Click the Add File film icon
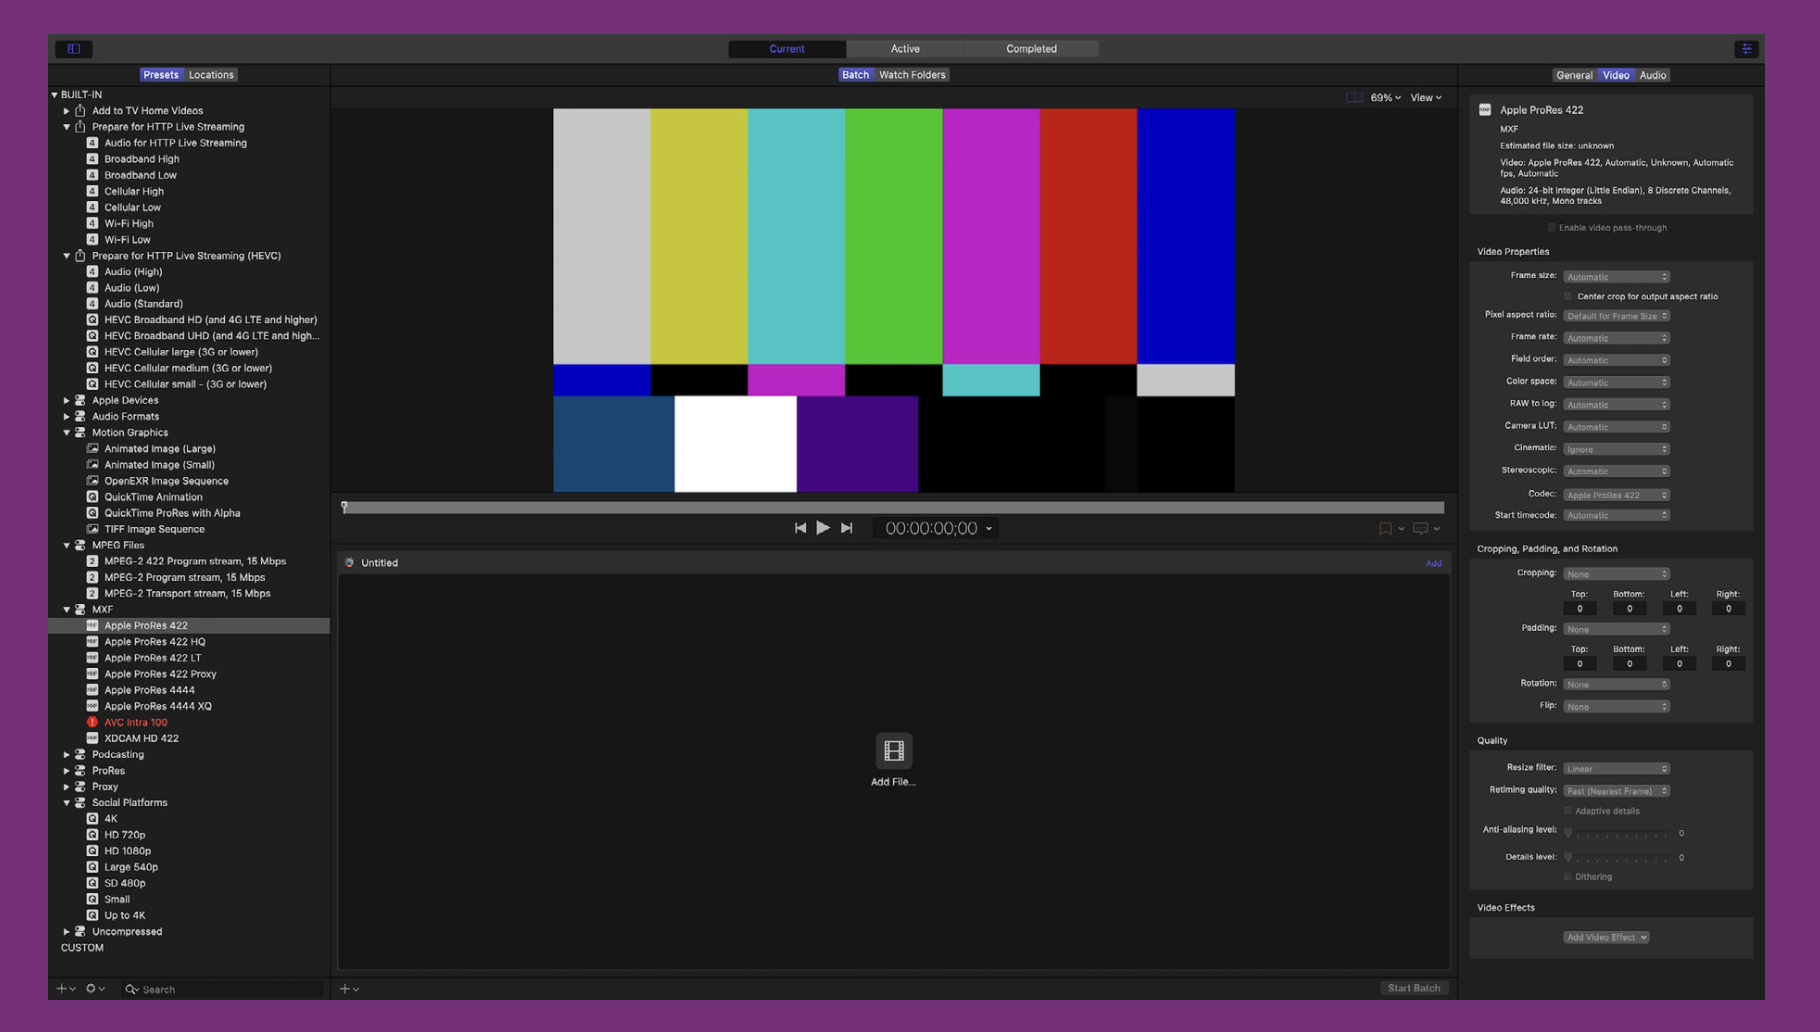 (x=893, y=751)
